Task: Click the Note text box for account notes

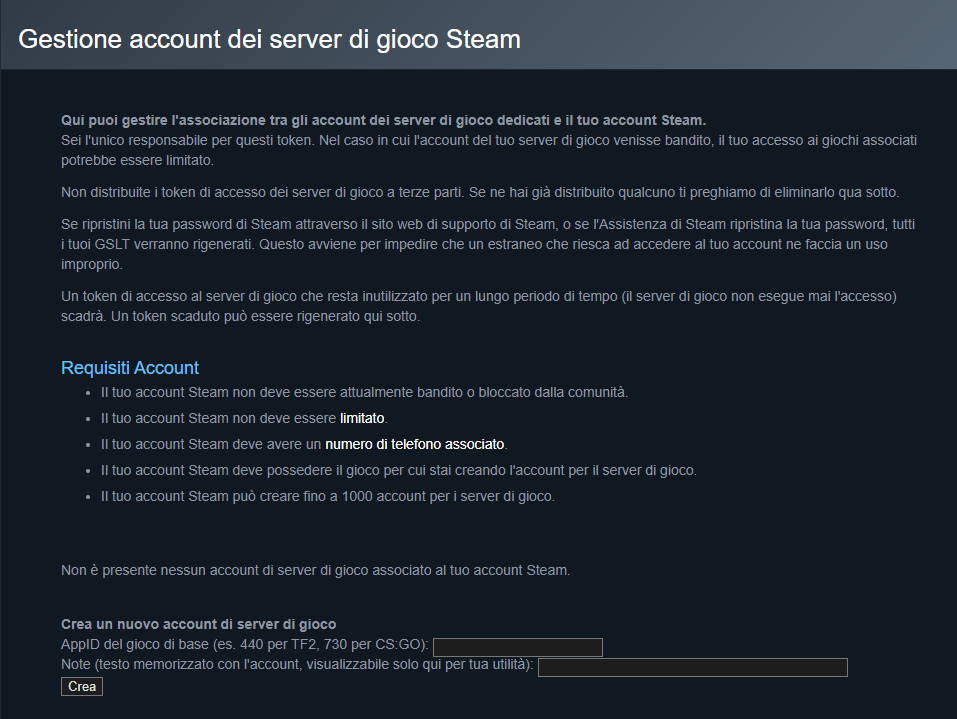Action: 692,667
